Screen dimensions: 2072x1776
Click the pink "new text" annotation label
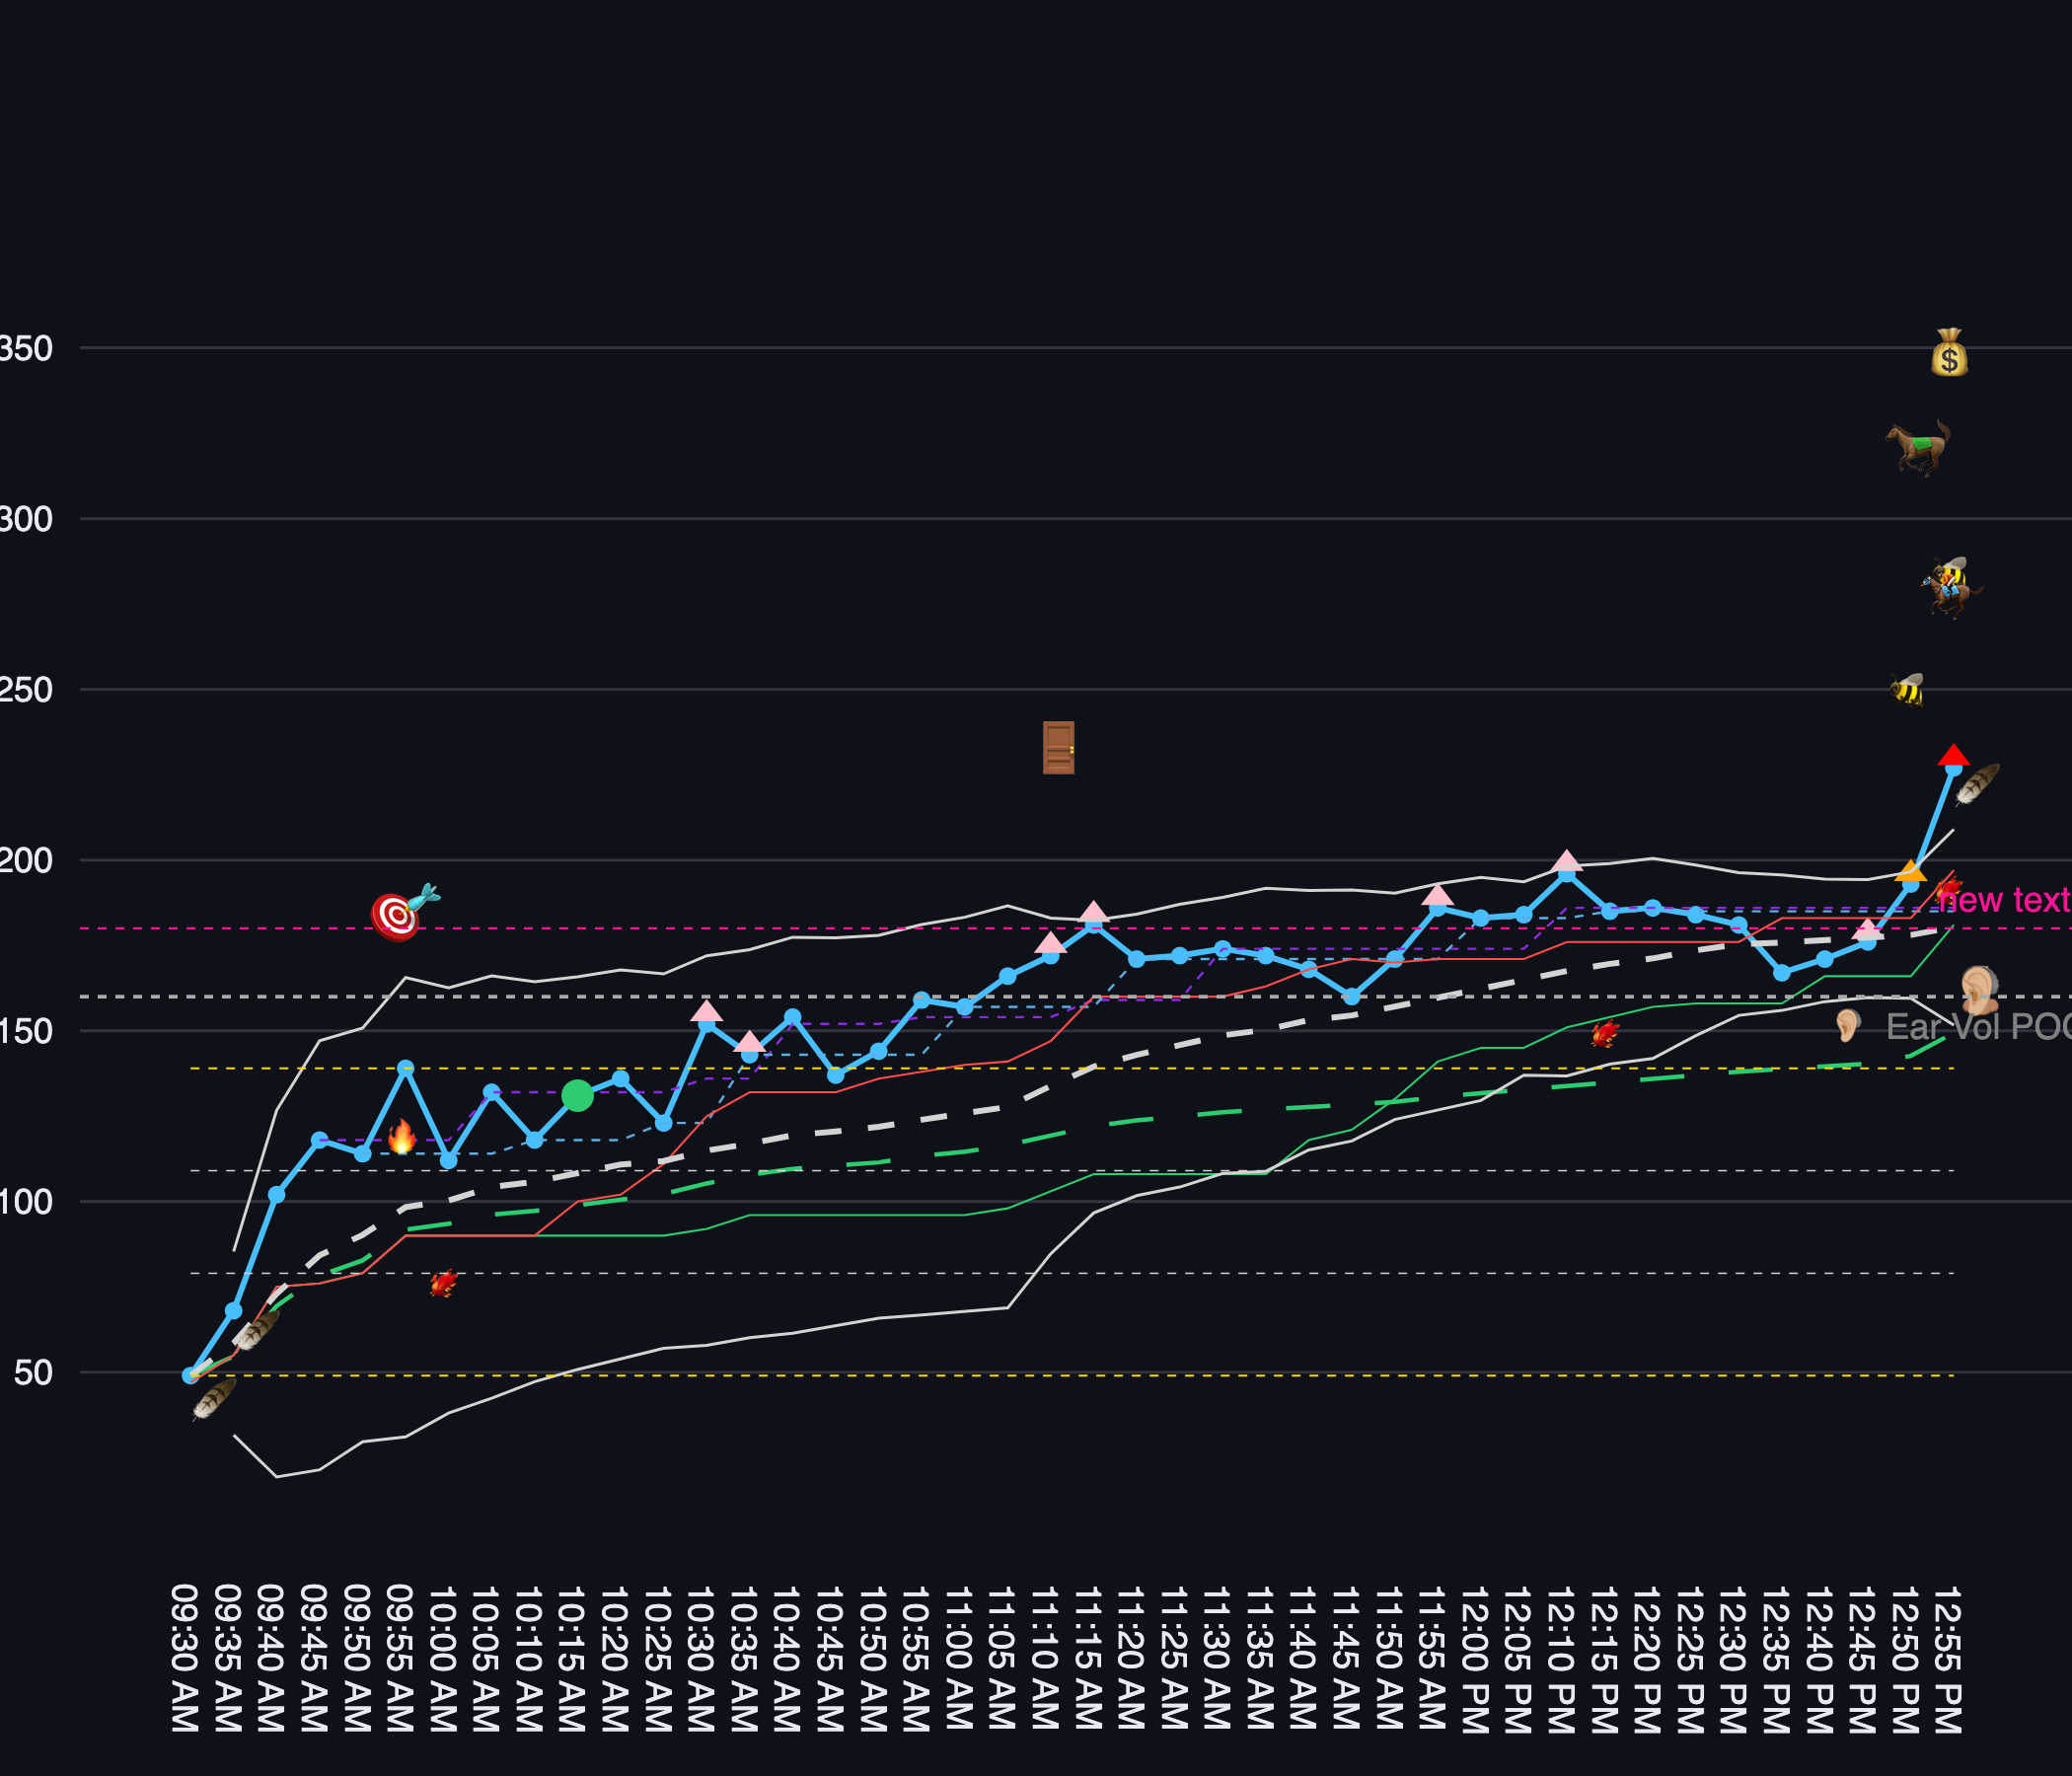(x=2003, y=900)
